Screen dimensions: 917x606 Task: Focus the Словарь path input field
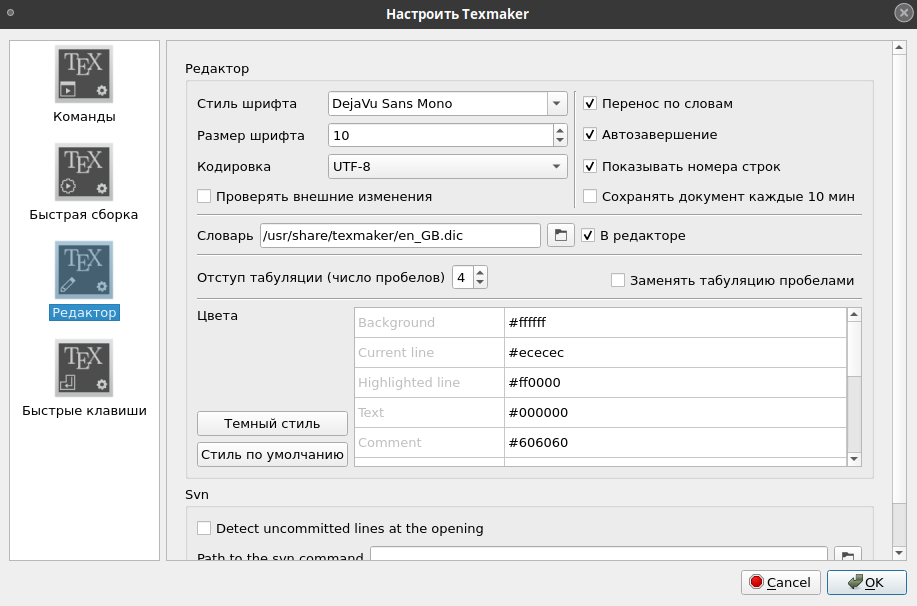(x=400, y=235)
